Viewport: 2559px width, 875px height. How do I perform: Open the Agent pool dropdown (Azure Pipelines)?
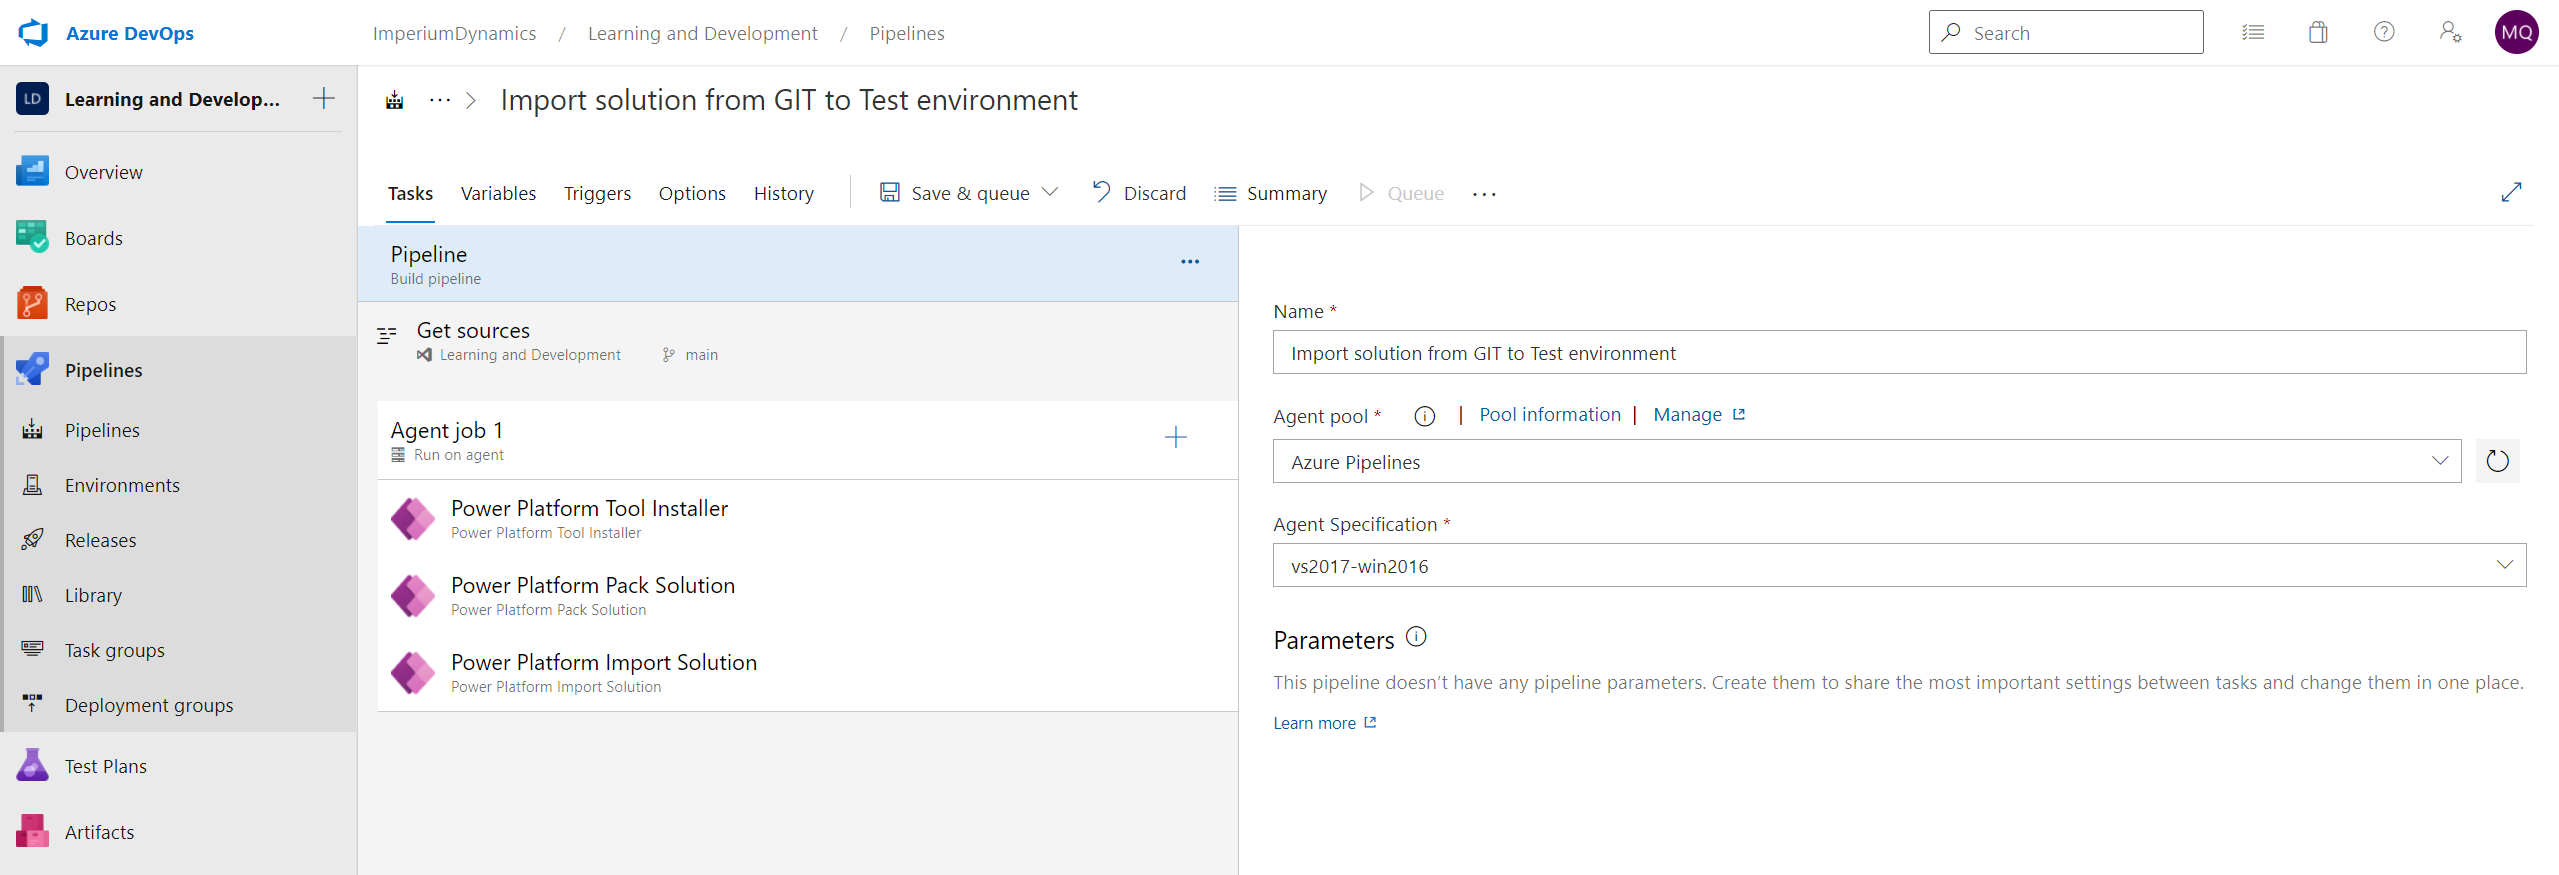coord(1867,461)
